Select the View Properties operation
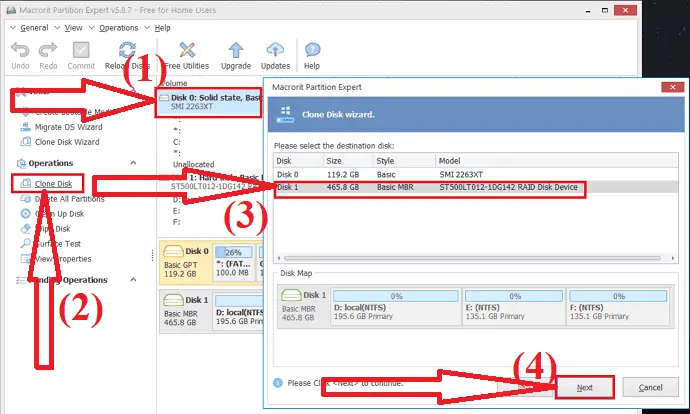 (x=56, y=259)
